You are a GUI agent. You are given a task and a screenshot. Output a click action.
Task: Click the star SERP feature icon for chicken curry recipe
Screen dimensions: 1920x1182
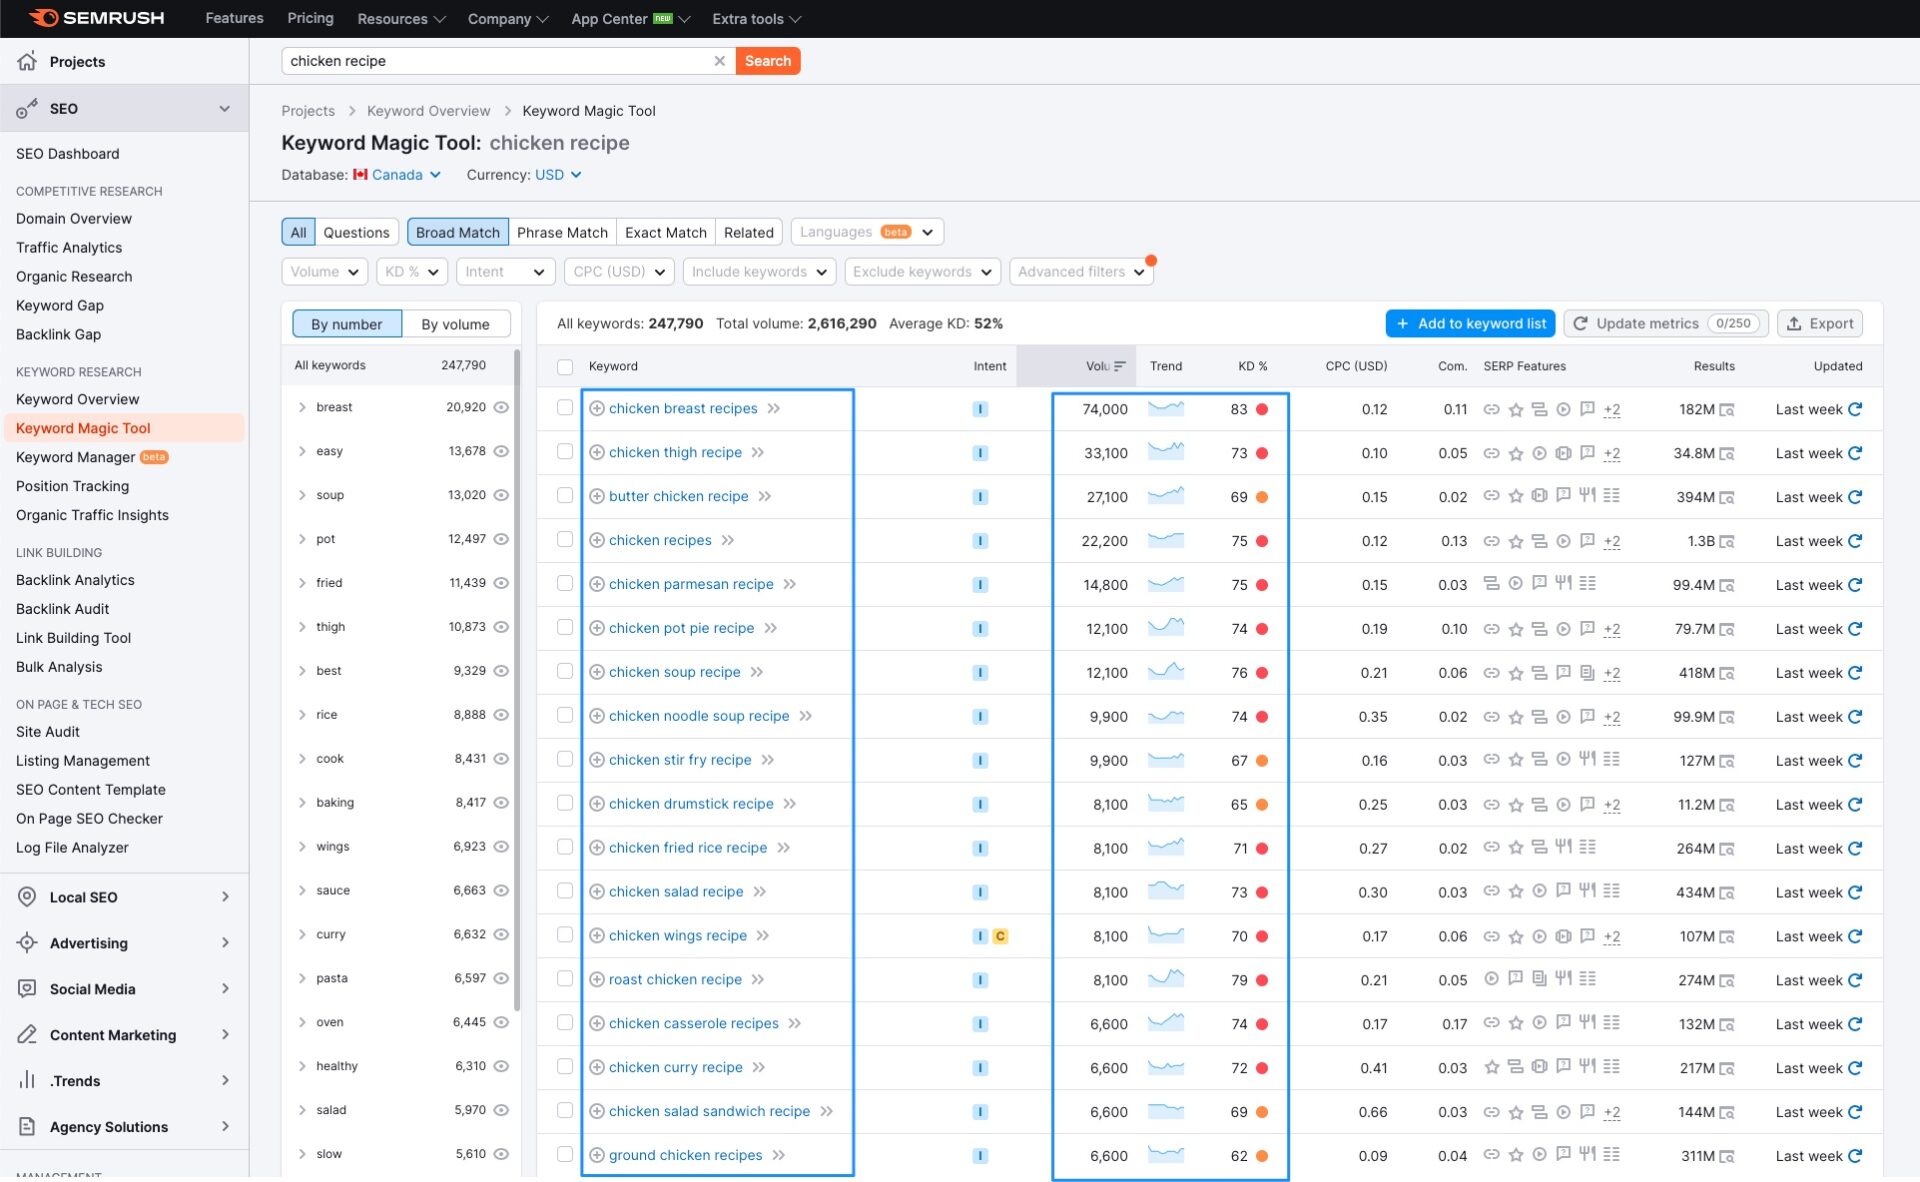(x=1491, y=1068)
